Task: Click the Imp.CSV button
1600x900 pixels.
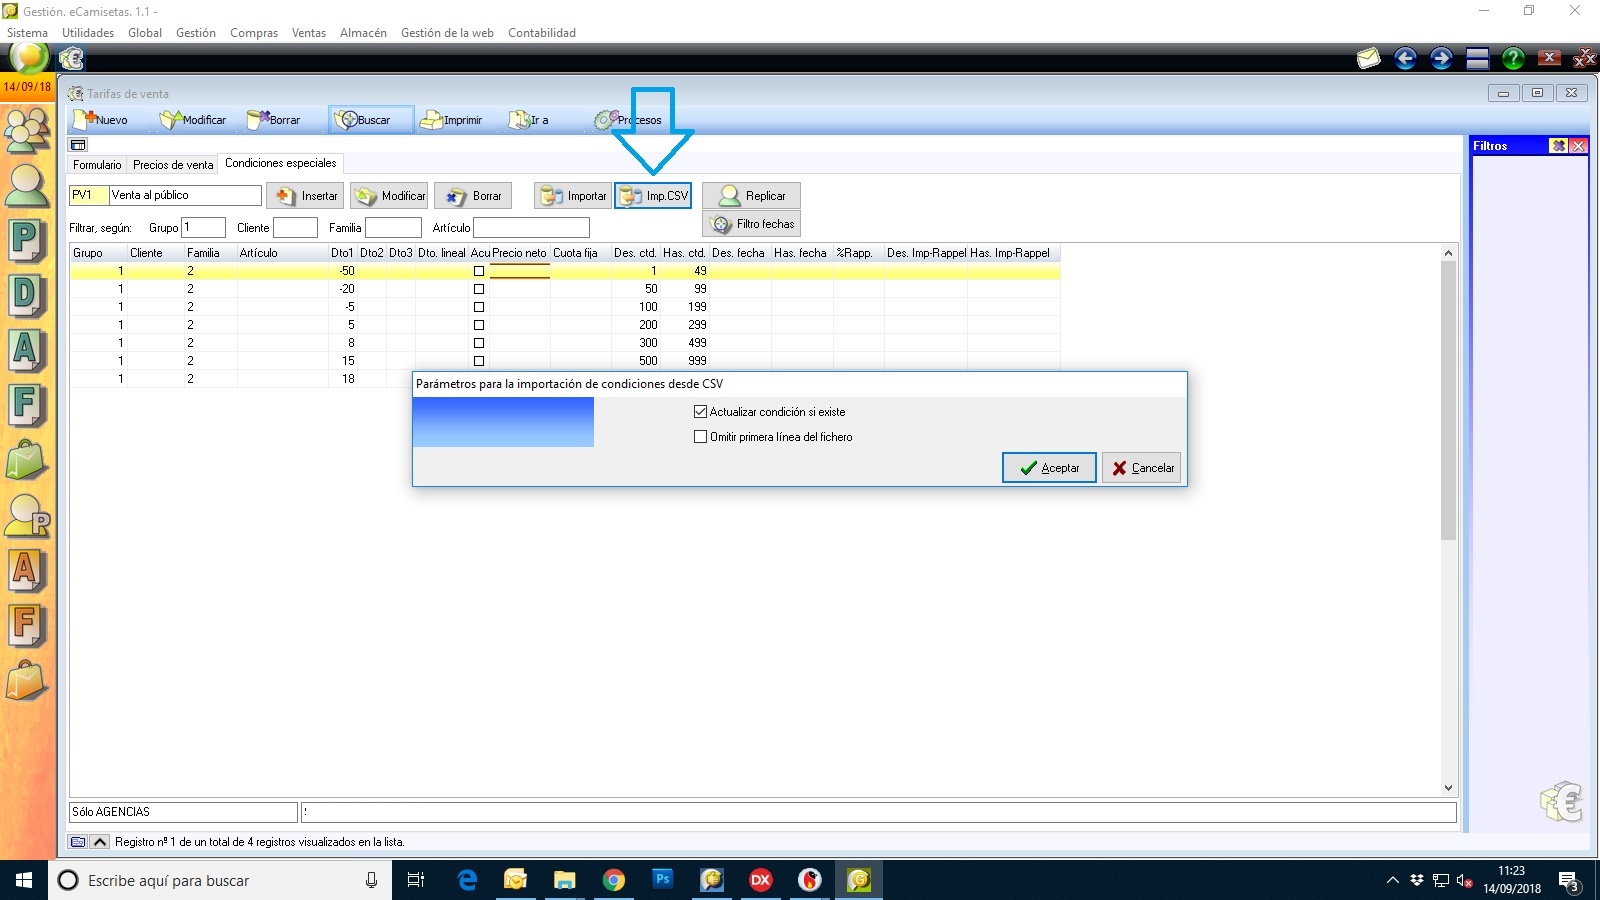Action: click(653, 196)
